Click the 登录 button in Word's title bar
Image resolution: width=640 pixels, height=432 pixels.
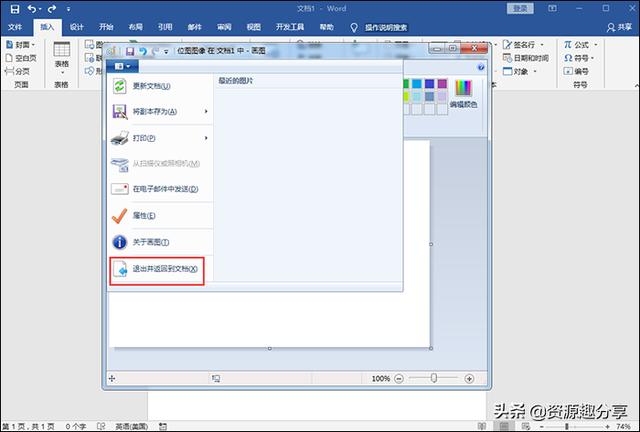click(x=520, y=9)
